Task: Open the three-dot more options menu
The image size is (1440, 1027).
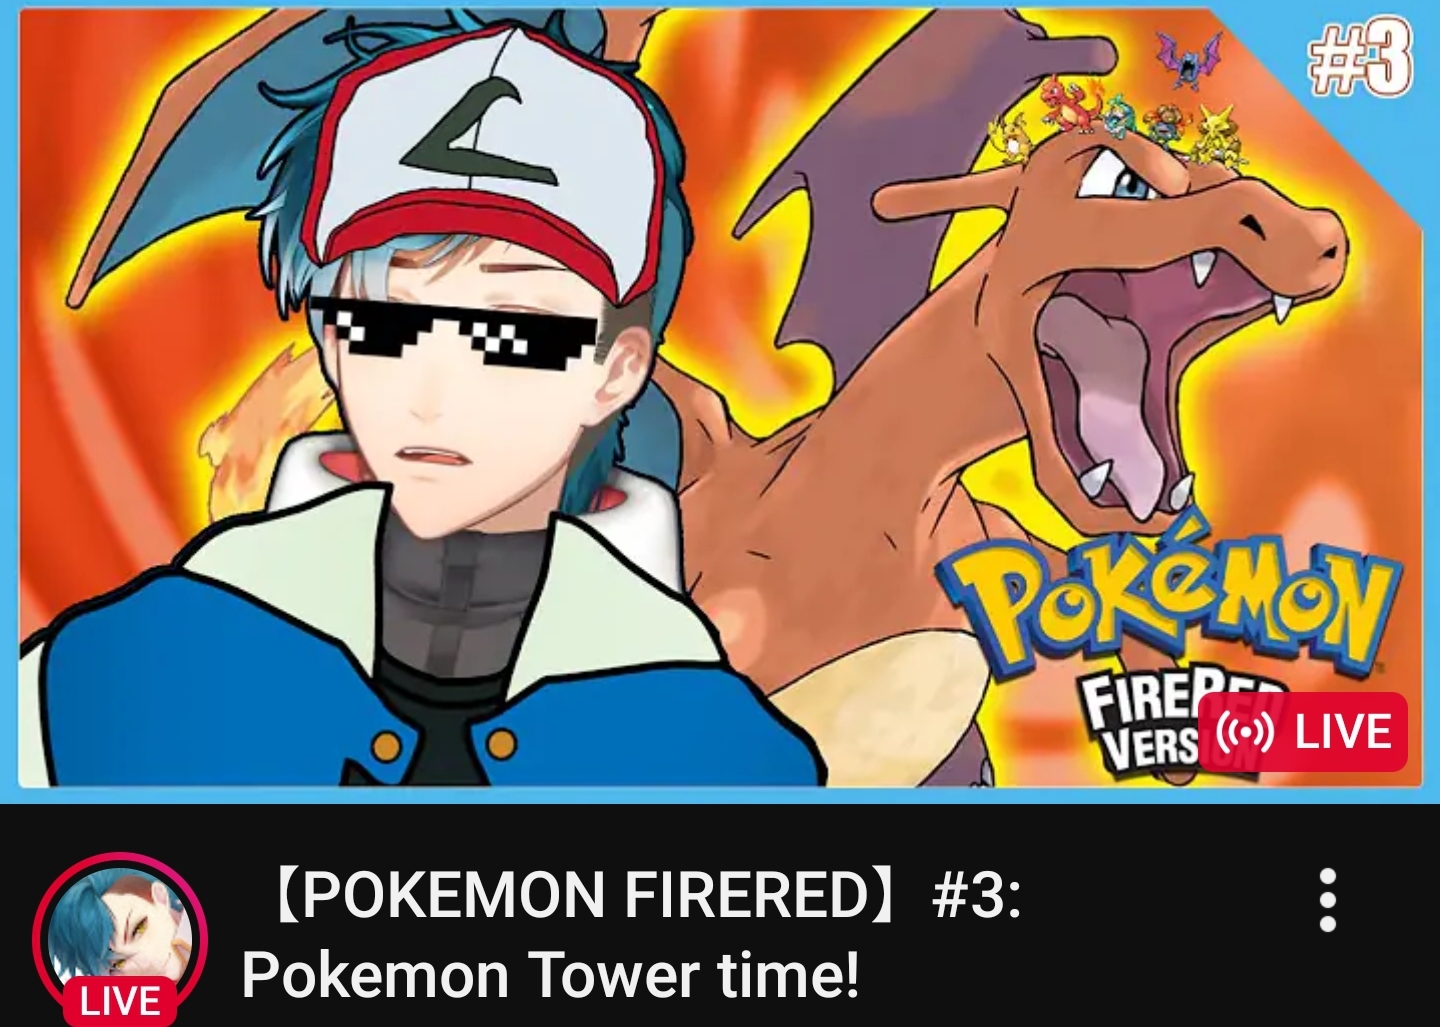Action: pos(1327,899)
